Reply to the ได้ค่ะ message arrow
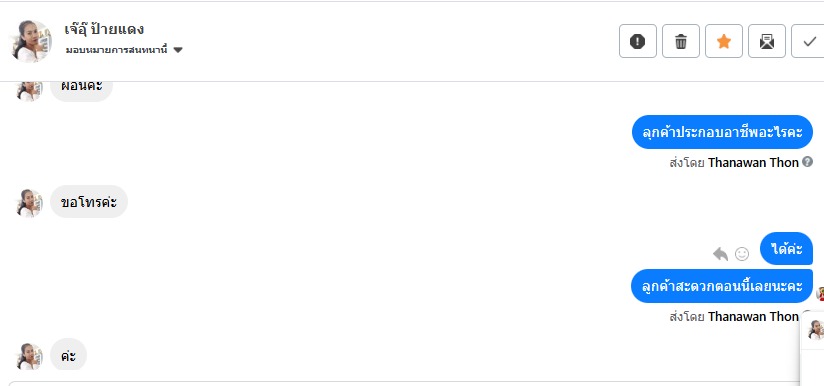The width and height of the screenshot is (824, 386). tap(720, 254)
